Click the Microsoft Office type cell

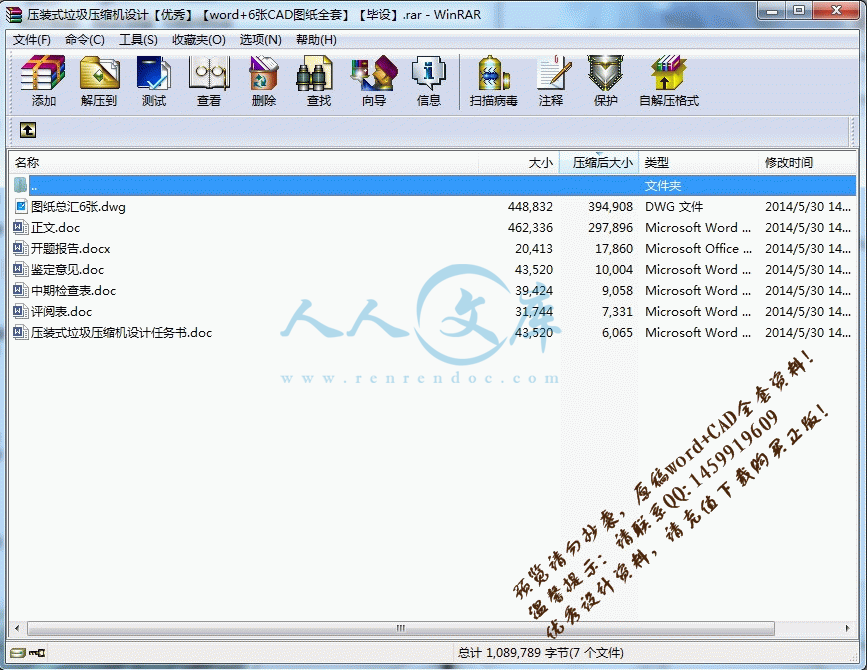click(x=698, y=249)
